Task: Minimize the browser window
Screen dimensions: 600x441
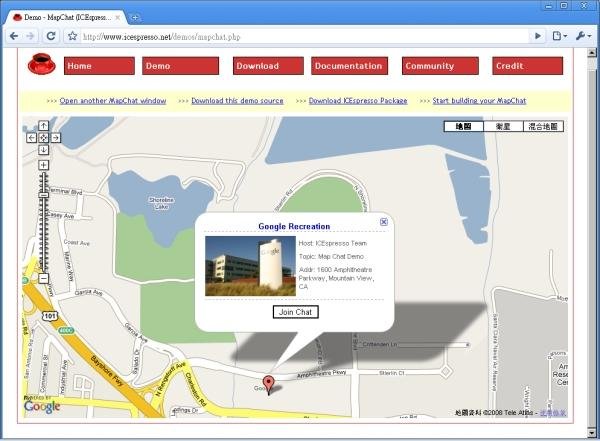Action: pos(549,5)
